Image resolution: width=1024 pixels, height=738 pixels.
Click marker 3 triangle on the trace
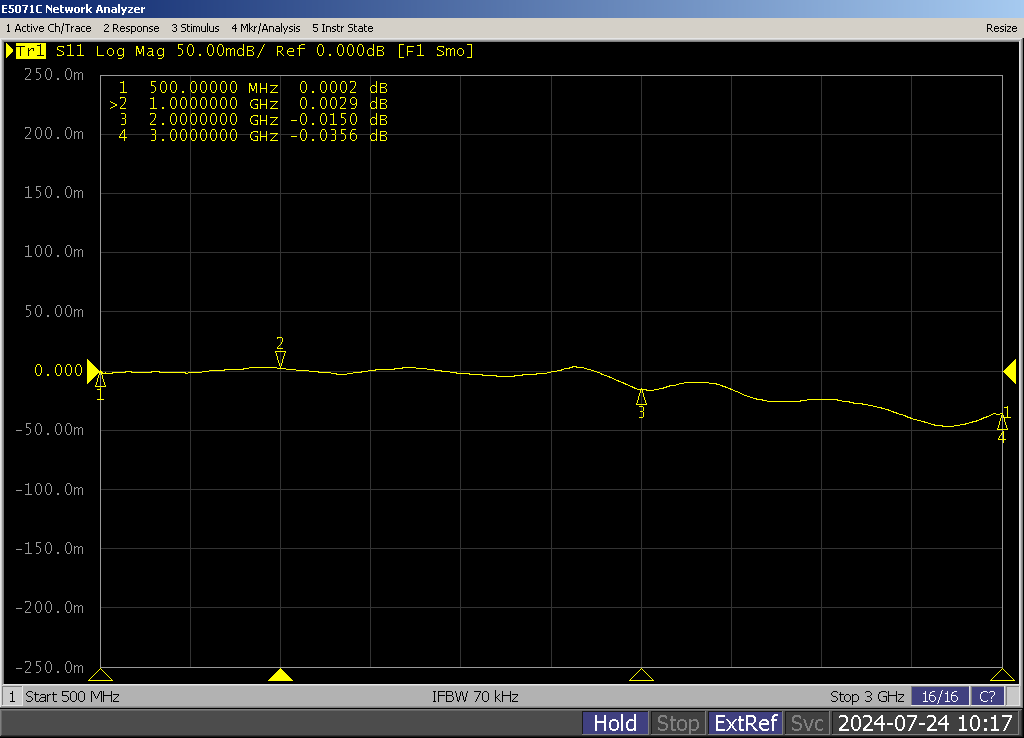click(641, 397)
